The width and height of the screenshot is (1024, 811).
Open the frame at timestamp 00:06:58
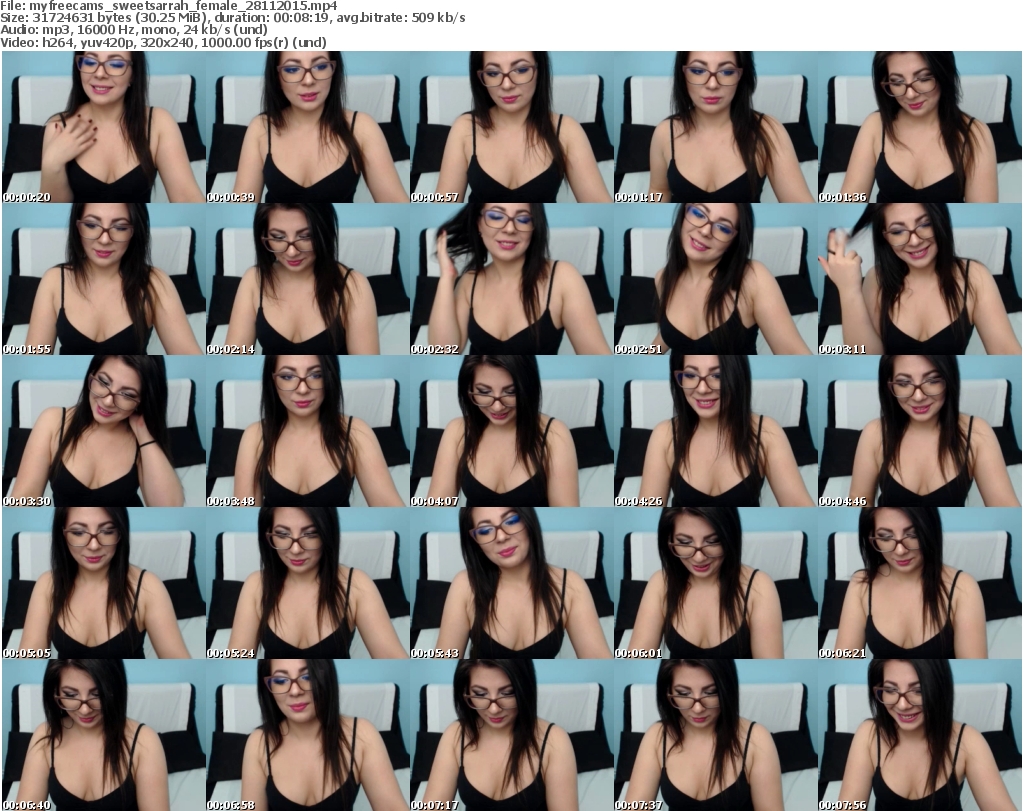308,735
